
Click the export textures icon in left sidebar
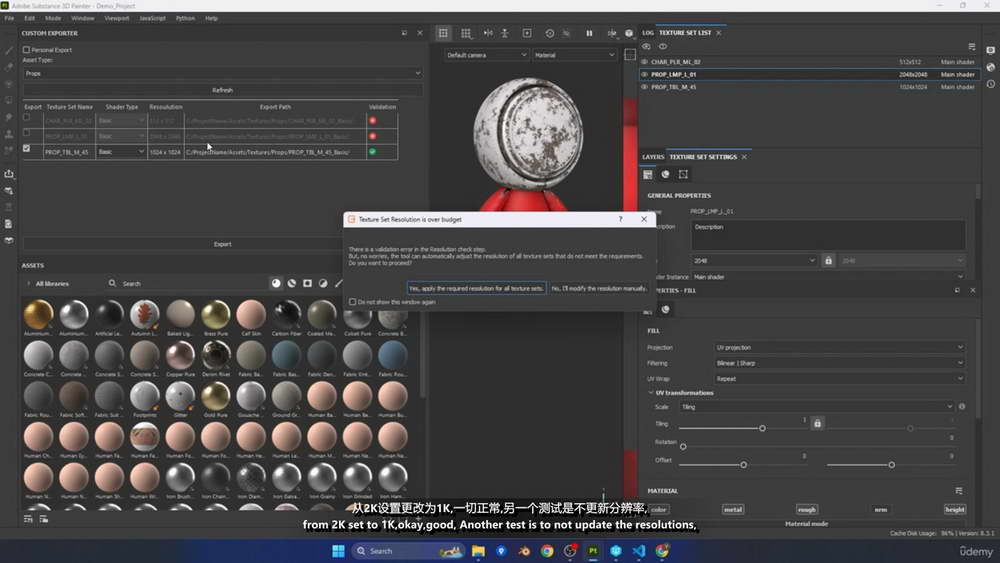point(9,173)
